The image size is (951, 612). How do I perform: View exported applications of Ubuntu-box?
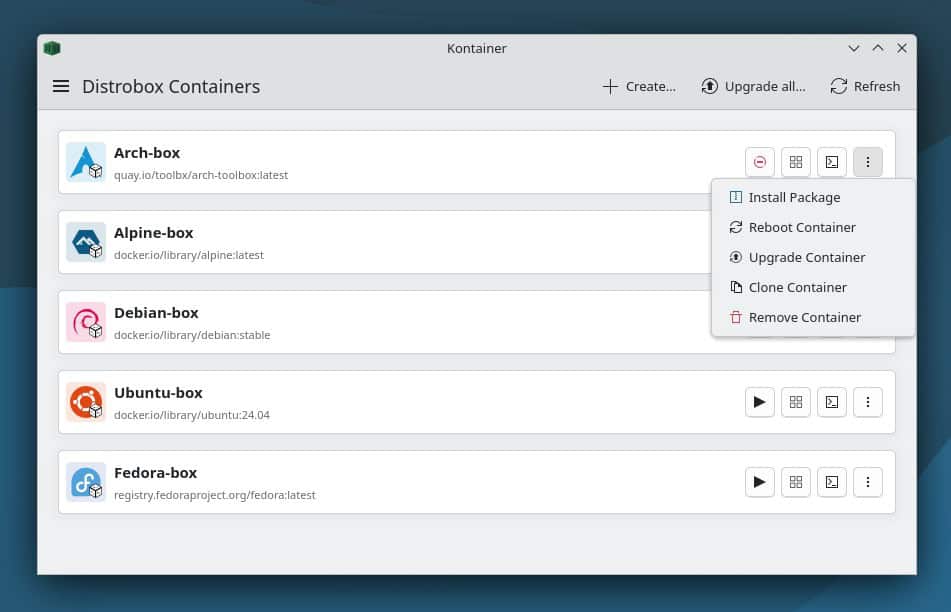coord(796,401)
